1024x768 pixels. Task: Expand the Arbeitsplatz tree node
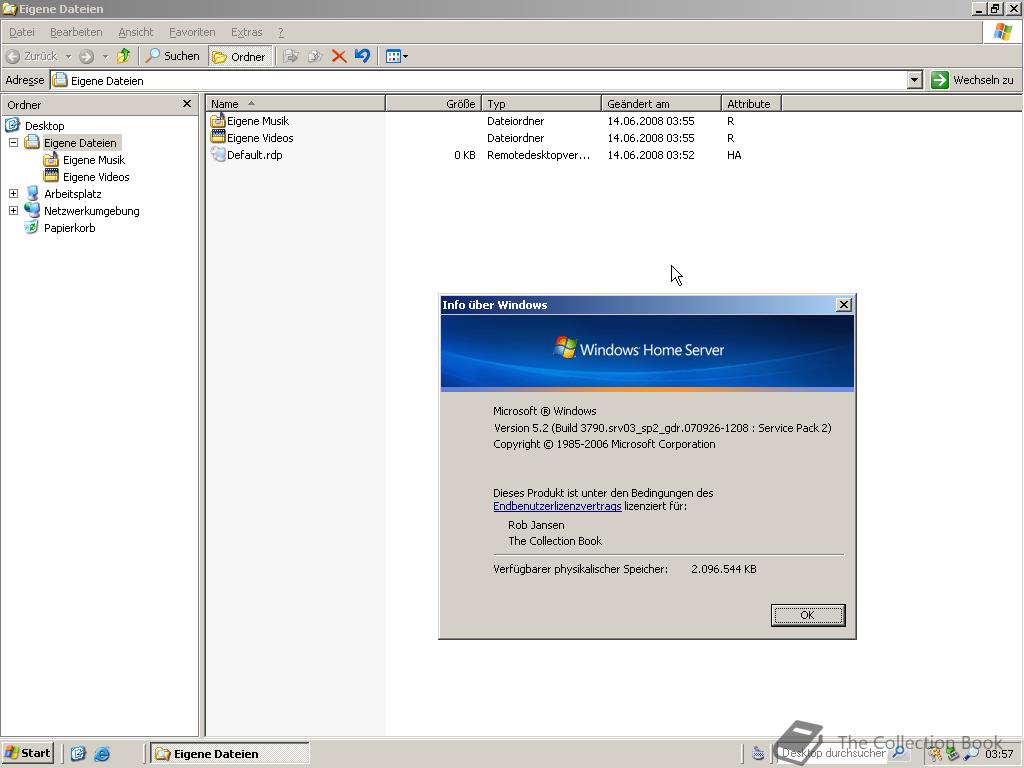pos(13,193)
